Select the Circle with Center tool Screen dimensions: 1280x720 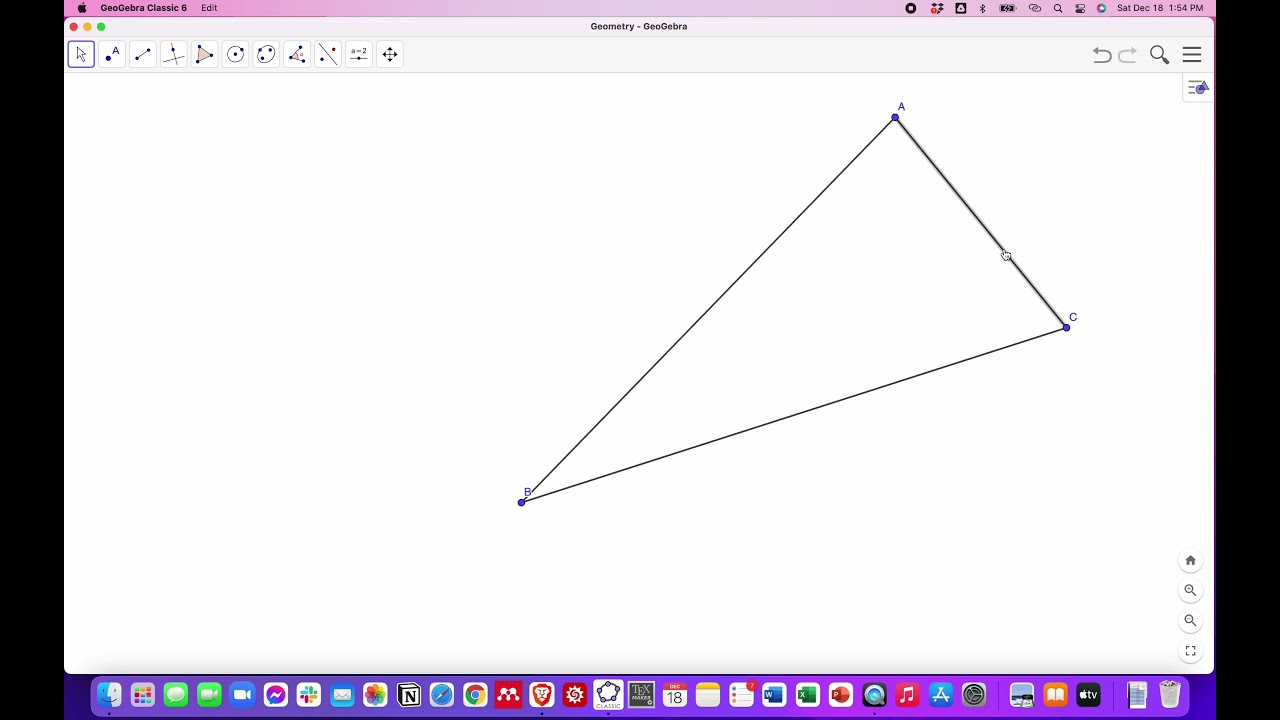point(236,54)
